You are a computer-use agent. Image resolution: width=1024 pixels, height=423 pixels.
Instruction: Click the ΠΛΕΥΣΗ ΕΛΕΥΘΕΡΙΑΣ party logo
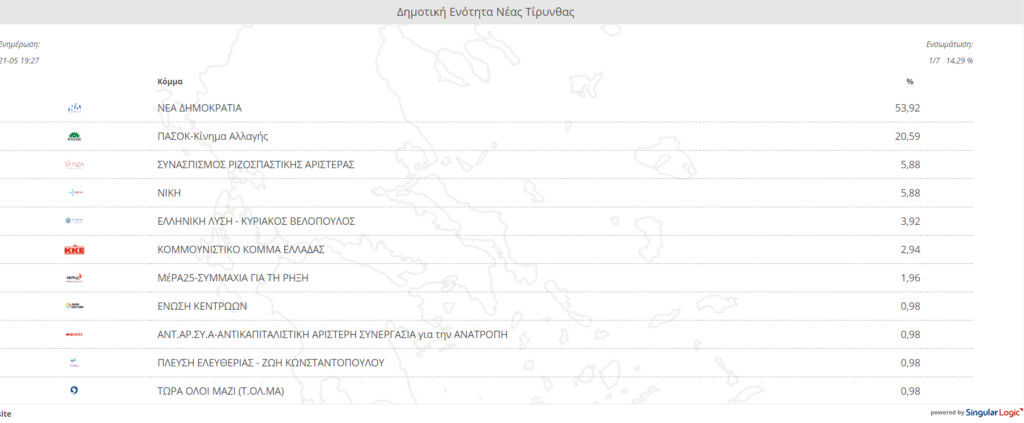pyautogui.click(x=74, y=363)
